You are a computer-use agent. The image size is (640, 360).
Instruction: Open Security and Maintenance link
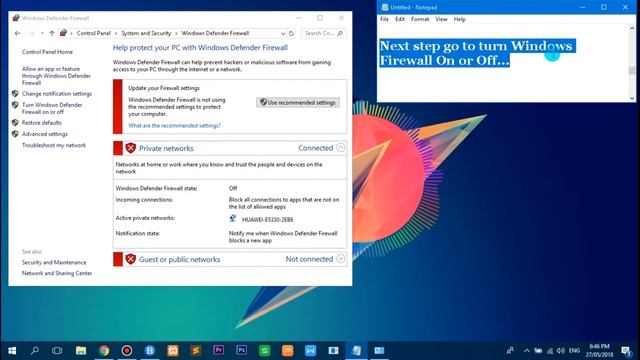coord(54,262)
